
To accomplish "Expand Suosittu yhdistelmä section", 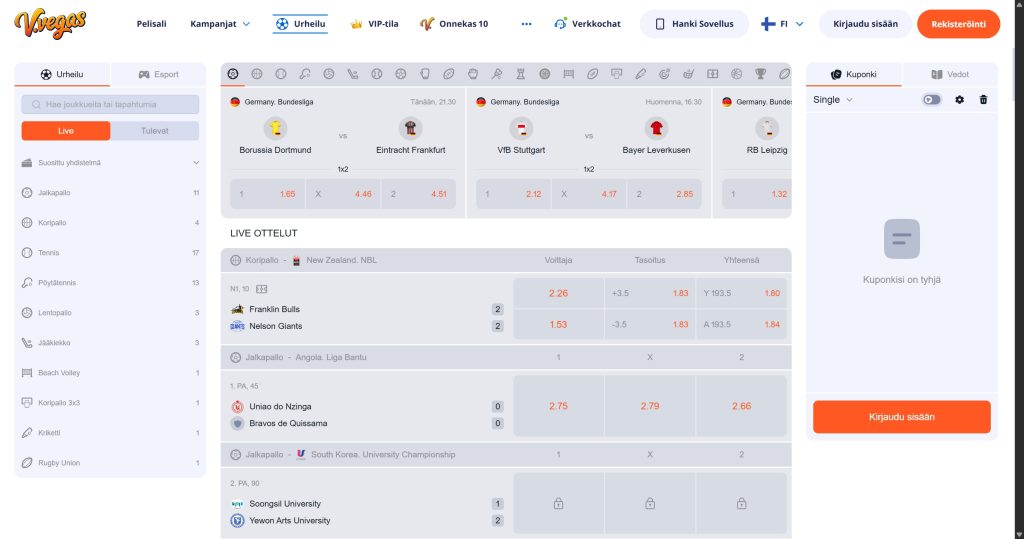I will pos(110,163).
